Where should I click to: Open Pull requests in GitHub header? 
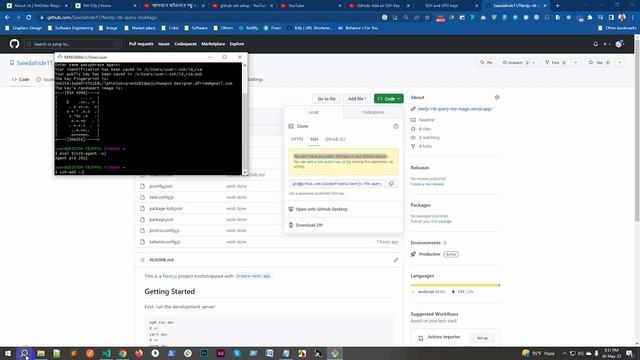pos(141,44)
